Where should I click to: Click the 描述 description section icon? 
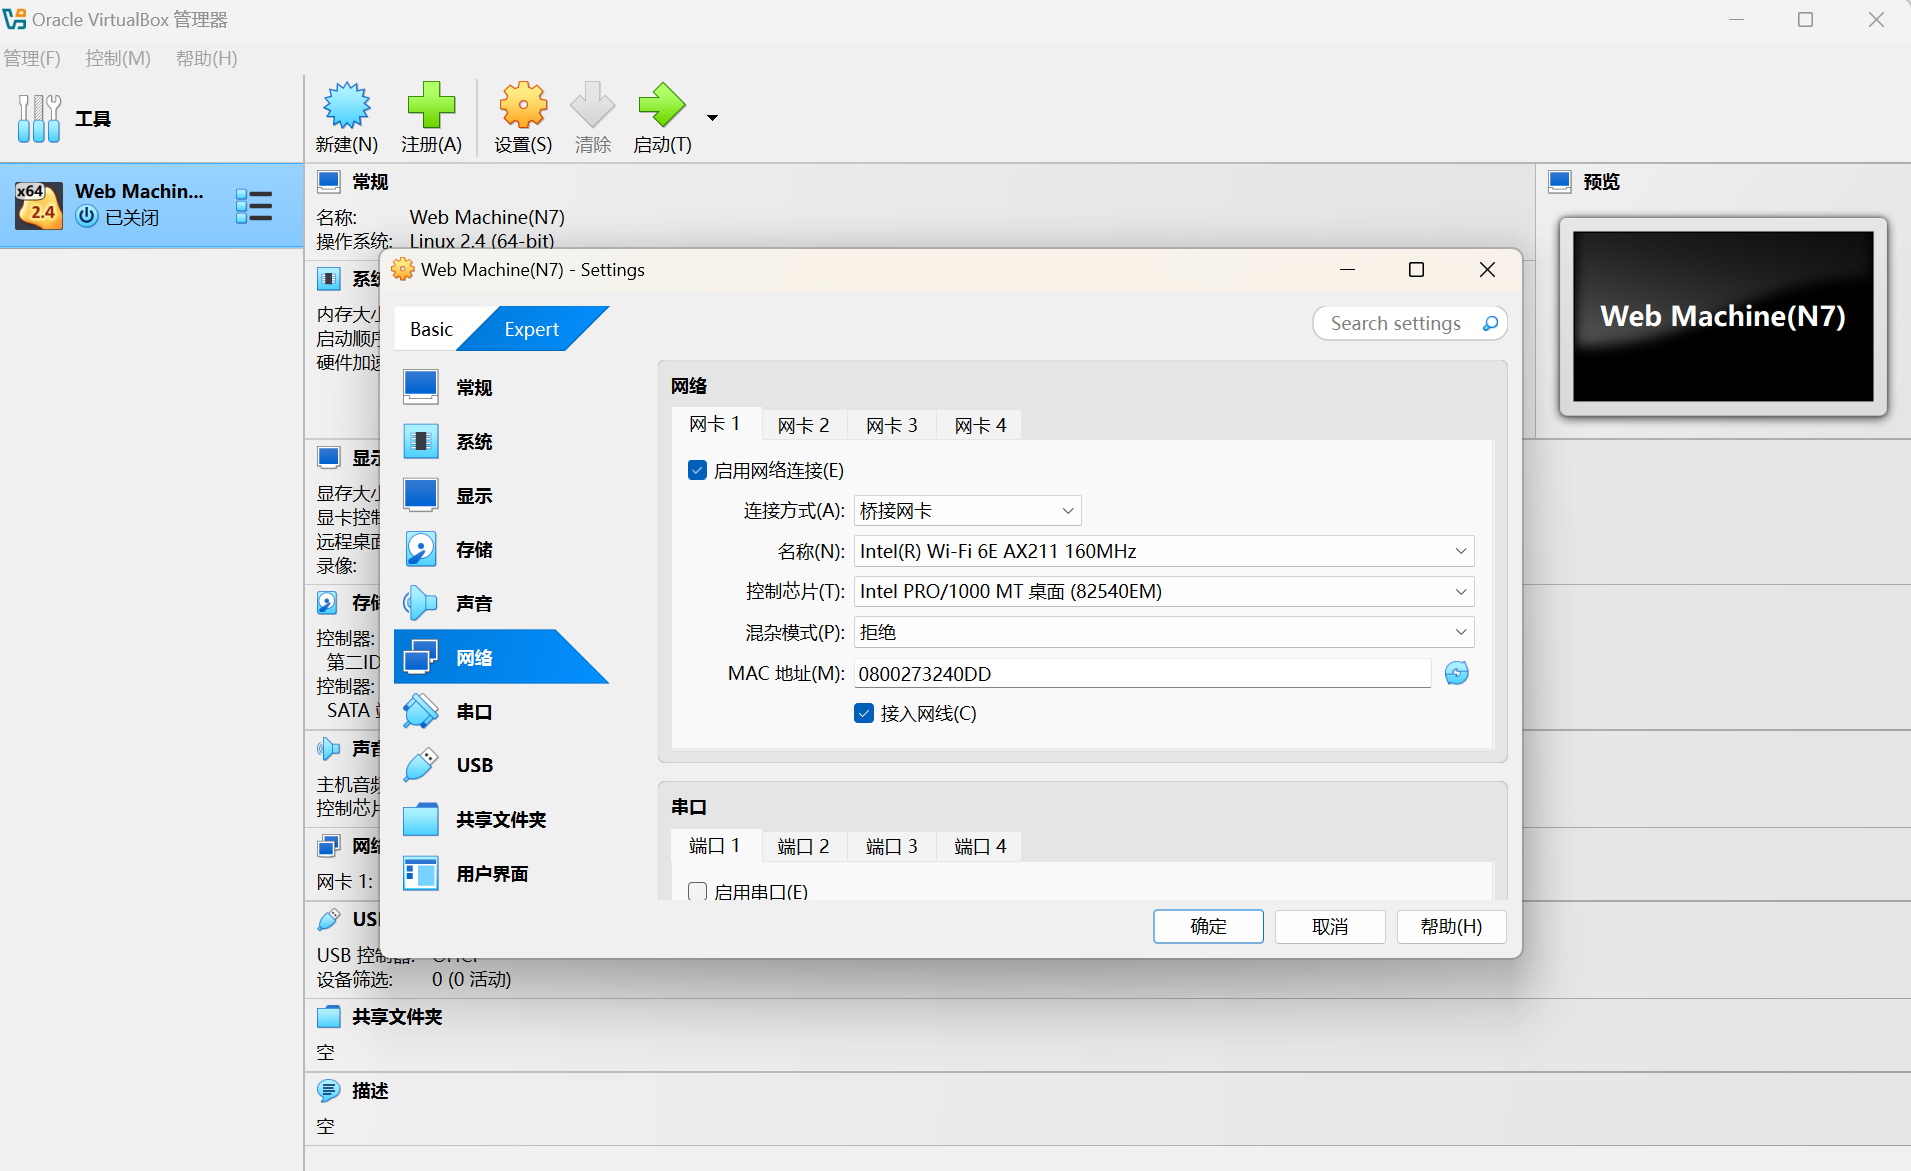(328, 1090)
